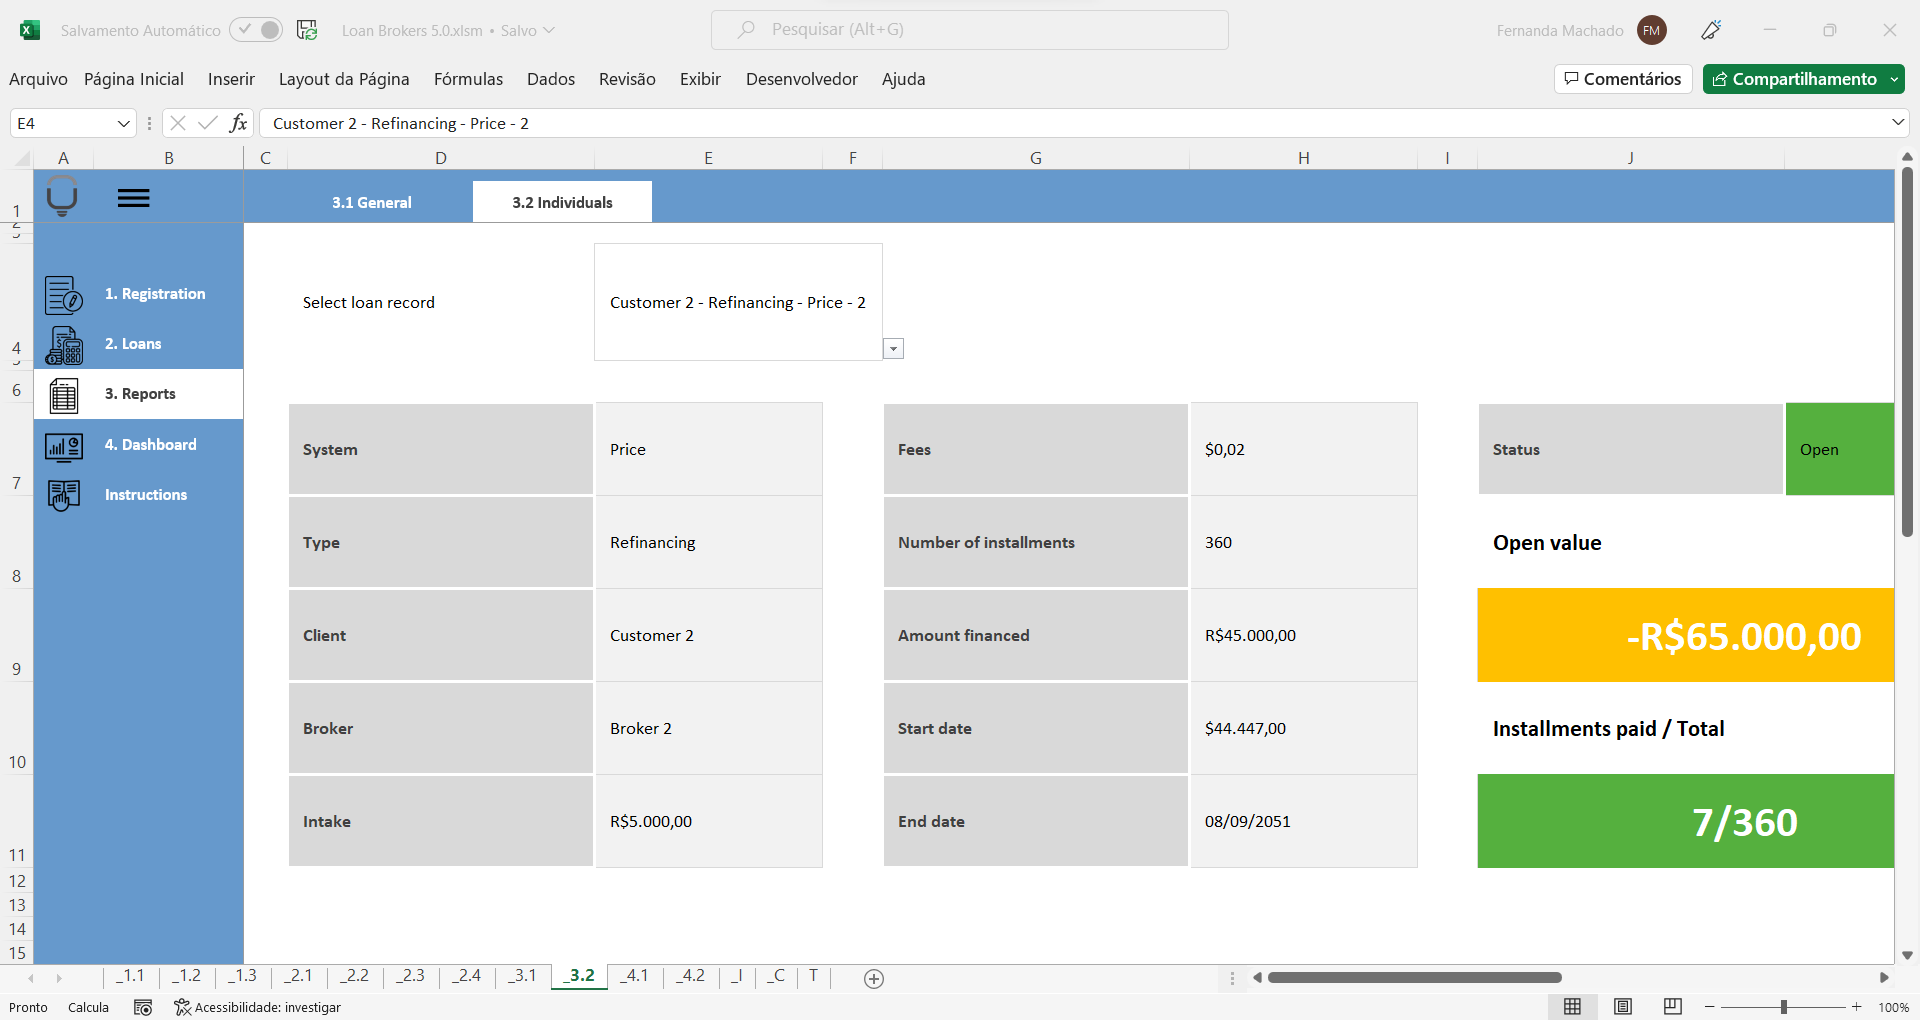Viewport: 1920px width, 1020px height.
Task: Switch to the 3.1 General tab
Action: tap(371, 201)
